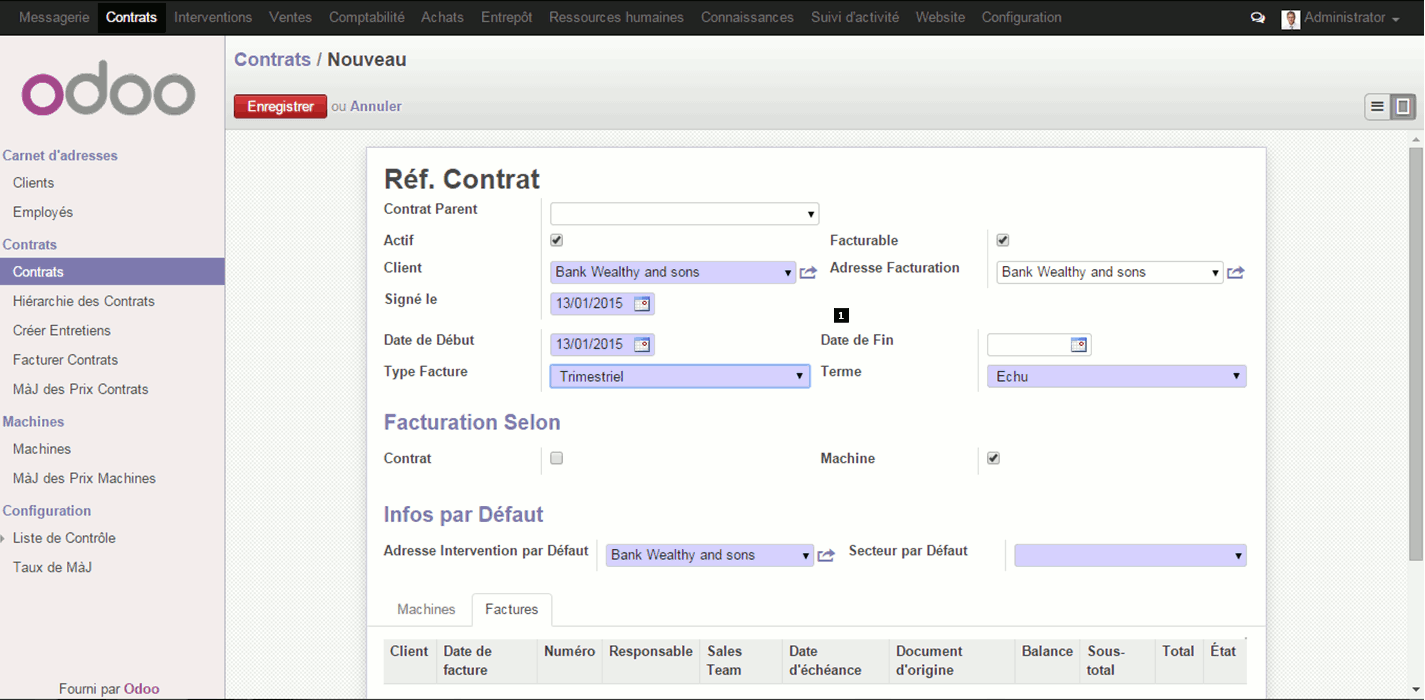This screenshot has width=1425, height=700.
Task: Toggle the Actif checkbox
Action: [x=557, y=241]
